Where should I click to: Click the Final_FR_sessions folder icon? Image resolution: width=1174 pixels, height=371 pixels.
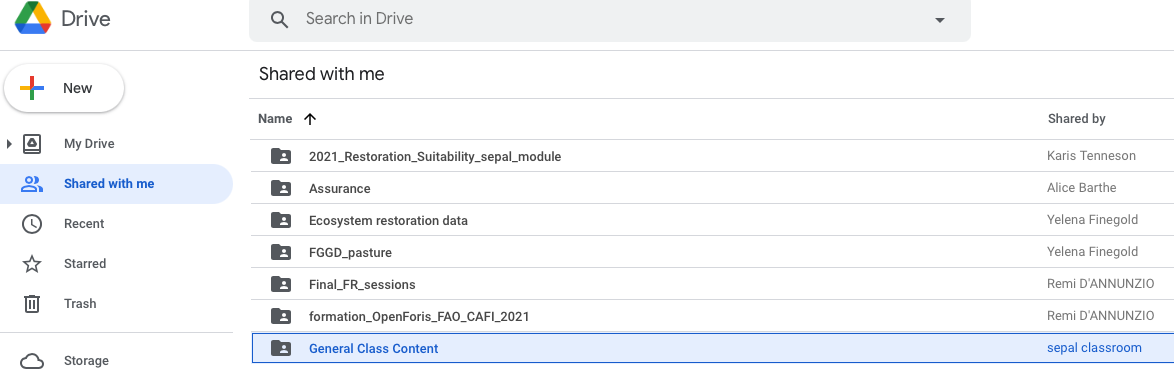tap(281, 284)
